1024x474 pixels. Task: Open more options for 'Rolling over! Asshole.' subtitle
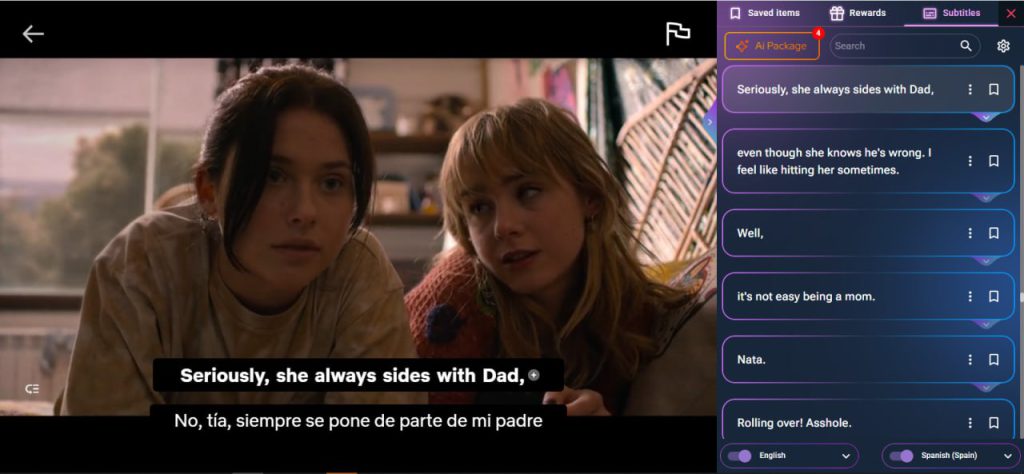970,423
